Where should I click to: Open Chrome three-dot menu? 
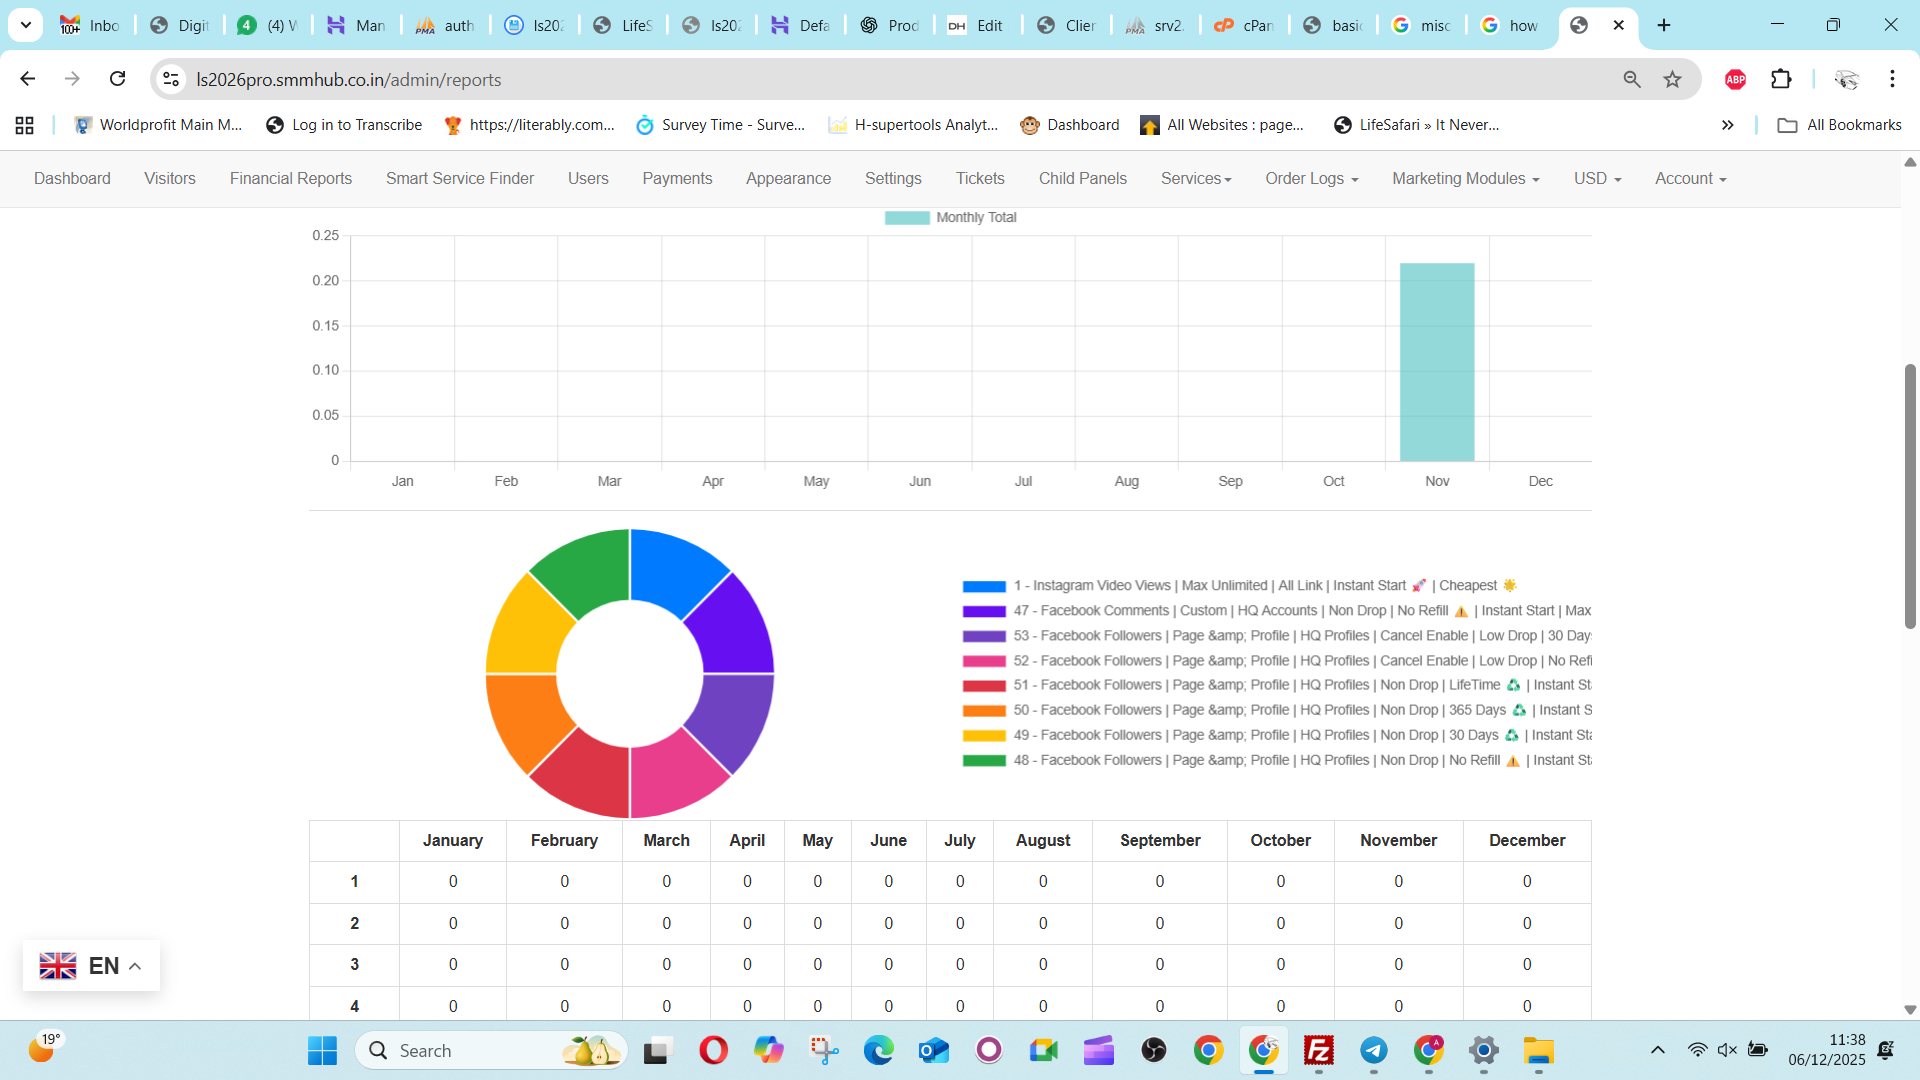tap(1892, 79)
